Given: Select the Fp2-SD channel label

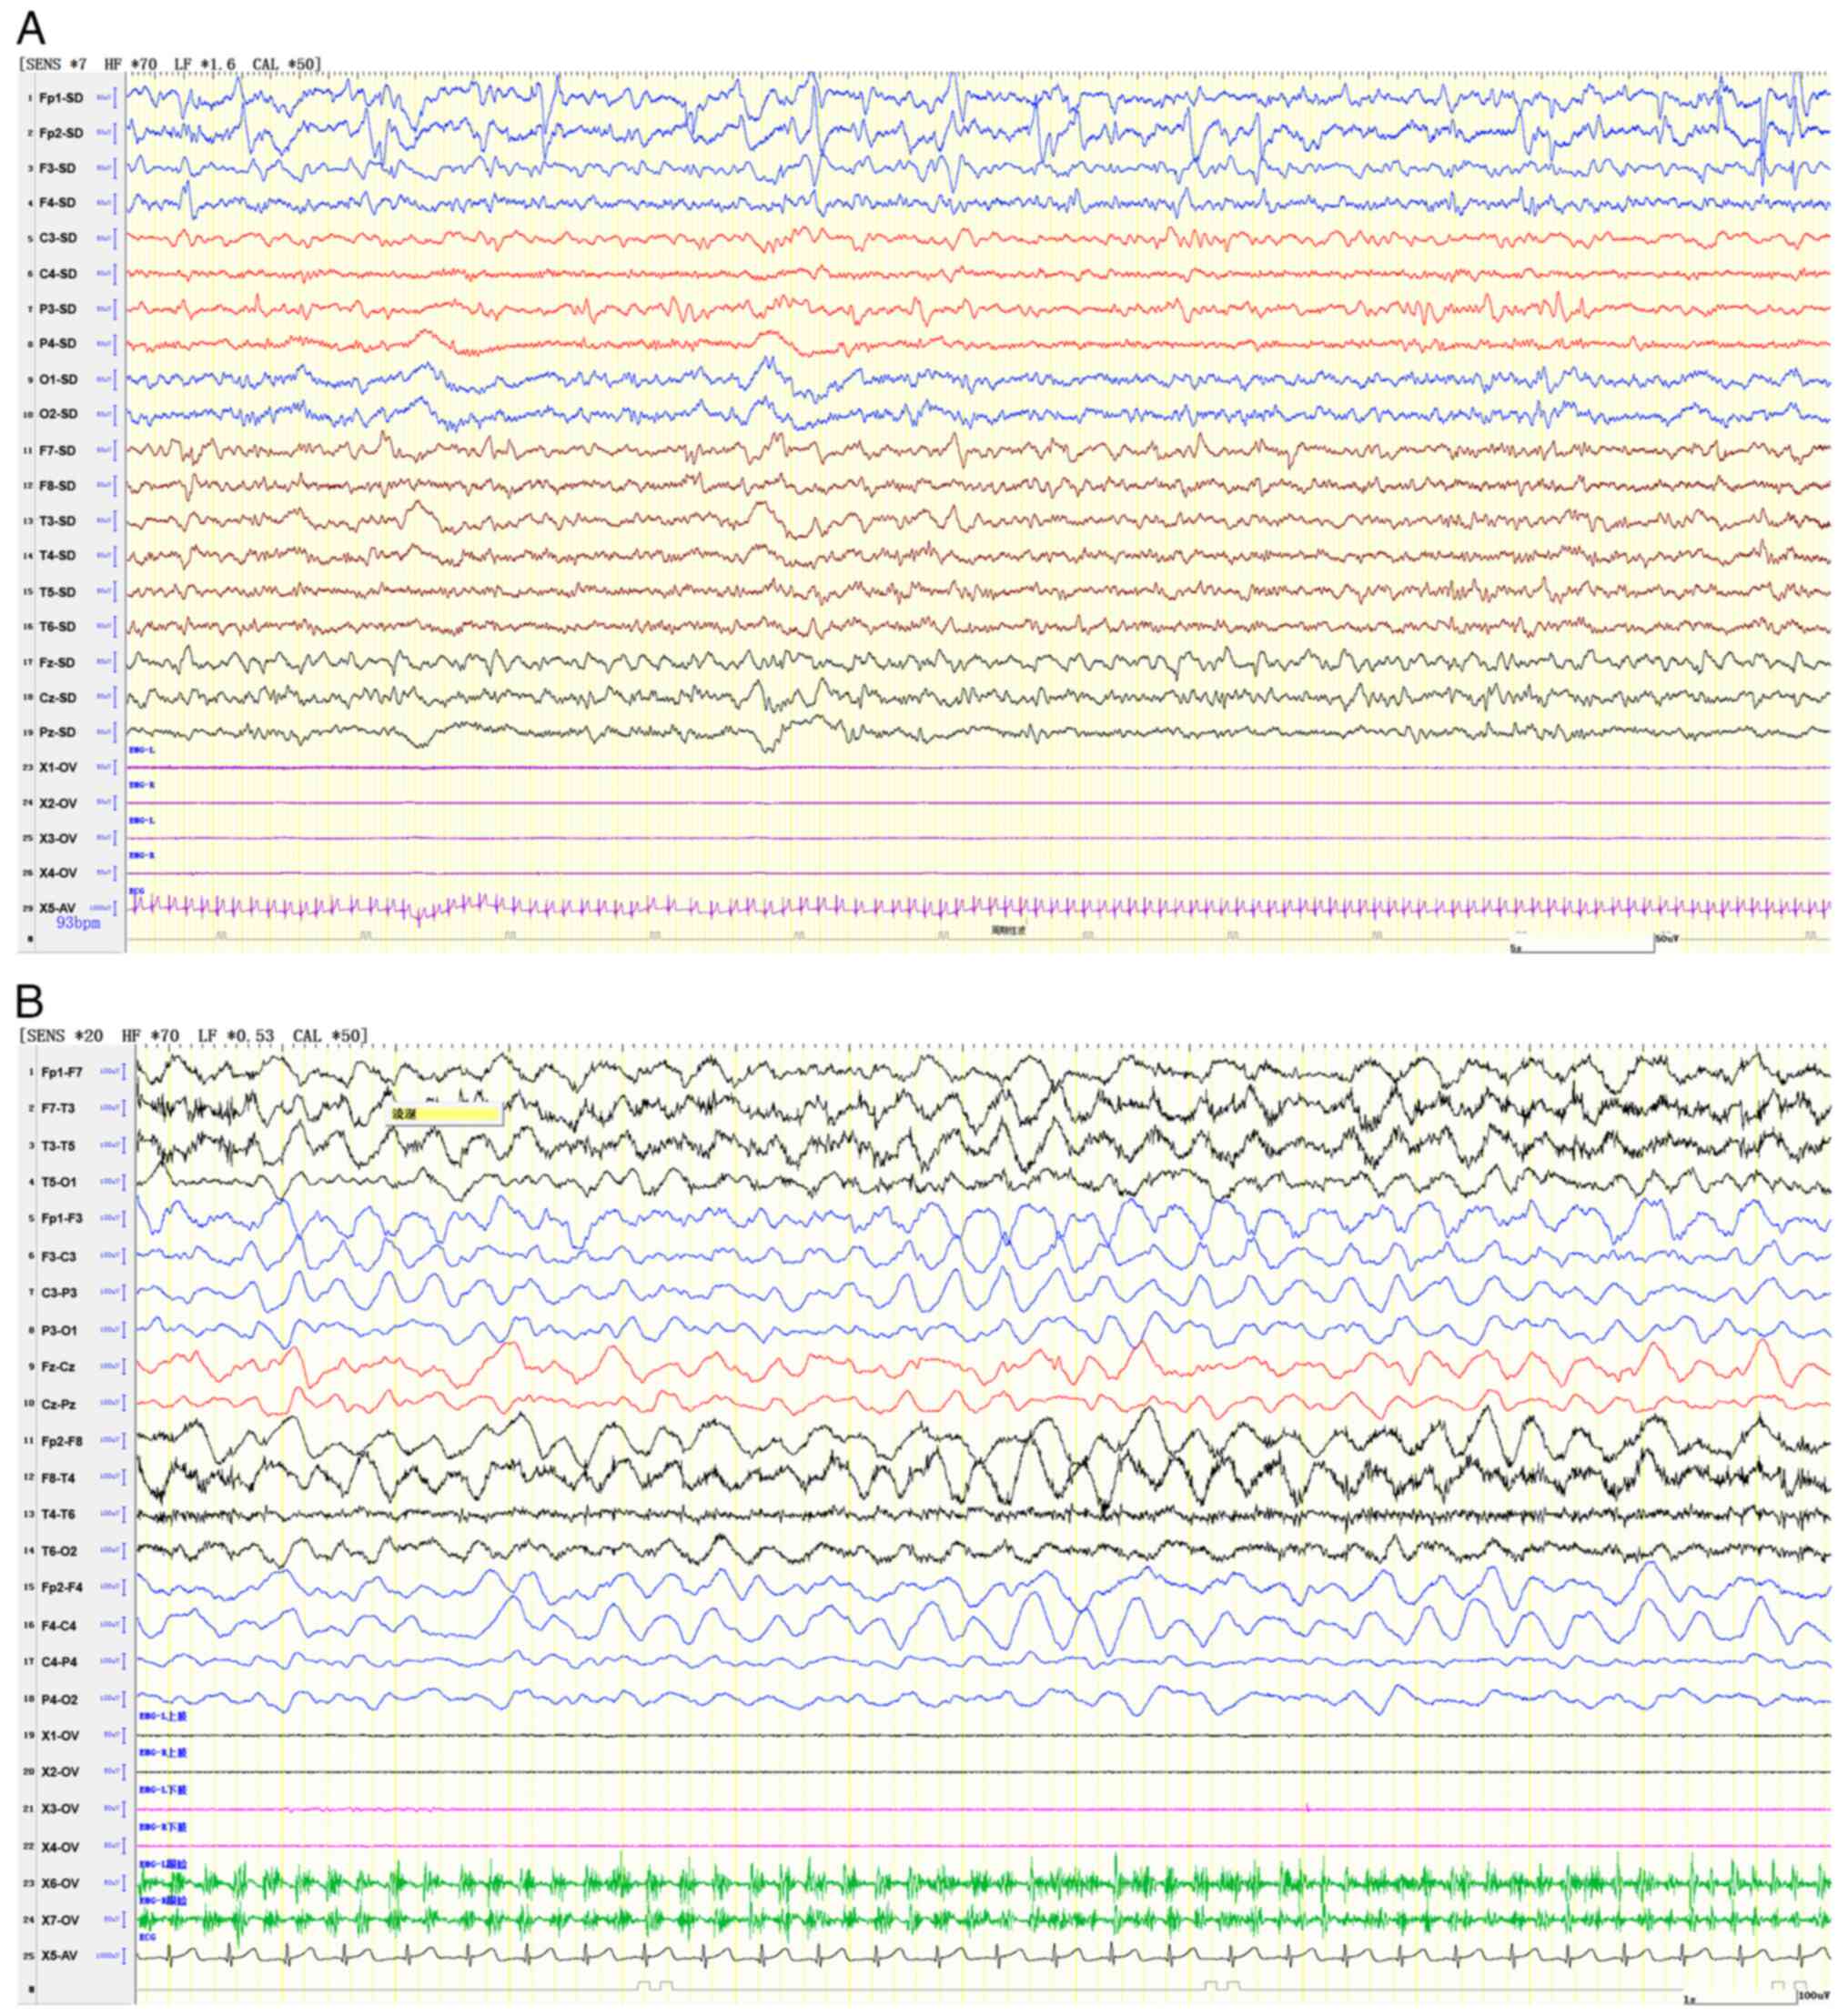Looking at the screenshot, I should tap(60, 133).
